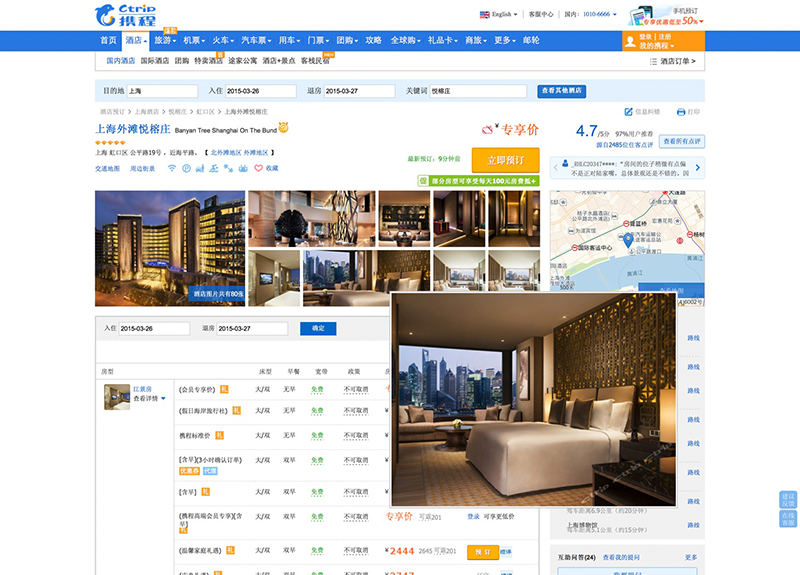Viewport: 800px width, 575px height.
Task: Click the 查看其他酒店 button
Action: (x=561, y=91)
